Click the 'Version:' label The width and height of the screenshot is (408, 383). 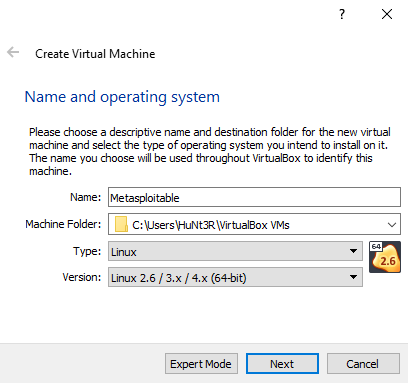tap(82, 277)
